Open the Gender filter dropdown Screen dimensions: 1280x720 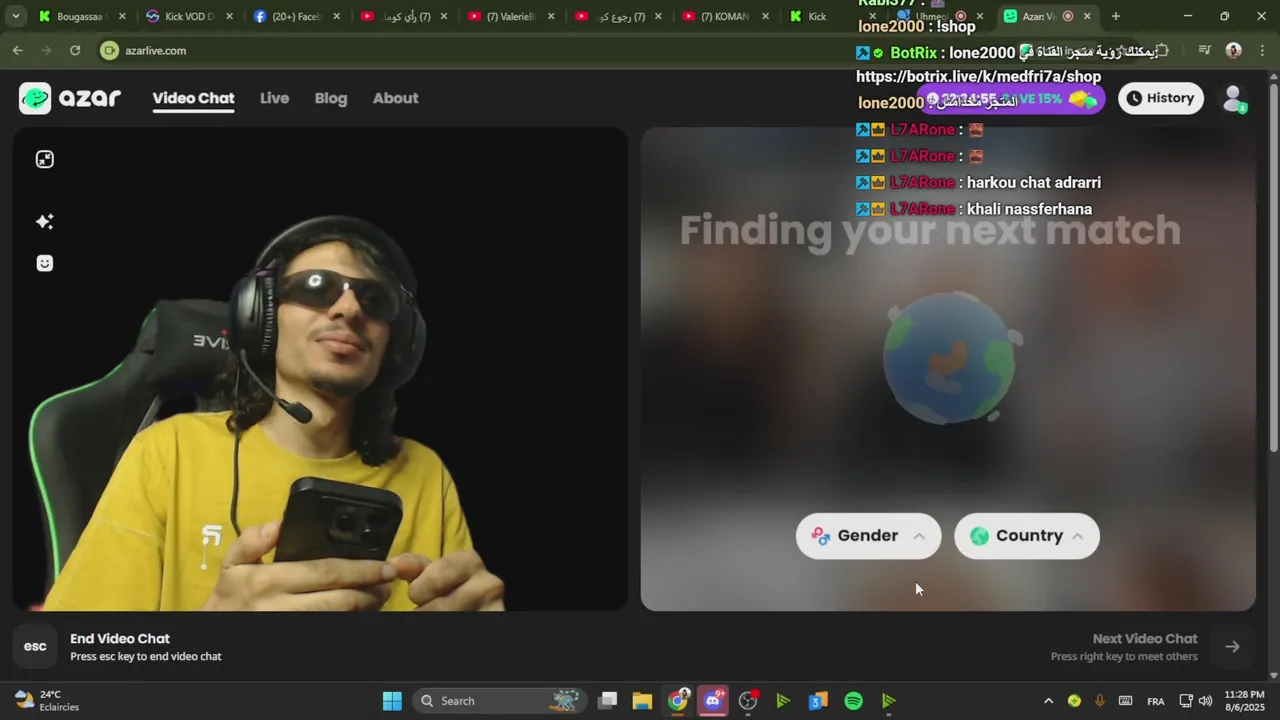click(868, 536)
